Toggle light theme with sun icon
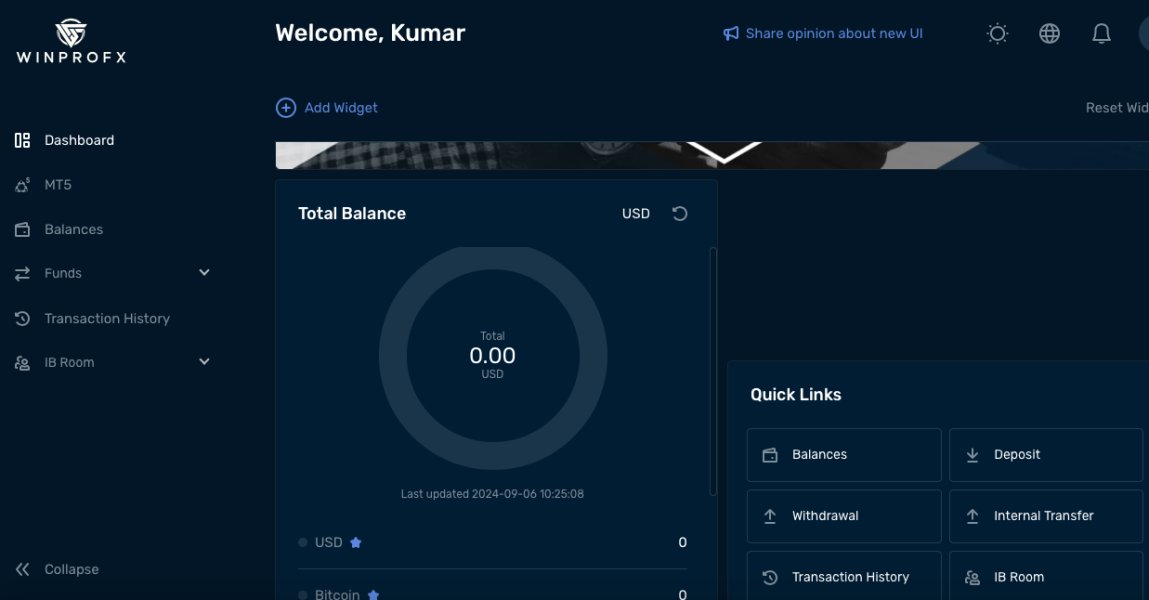1149x600 pixels. 997,34
